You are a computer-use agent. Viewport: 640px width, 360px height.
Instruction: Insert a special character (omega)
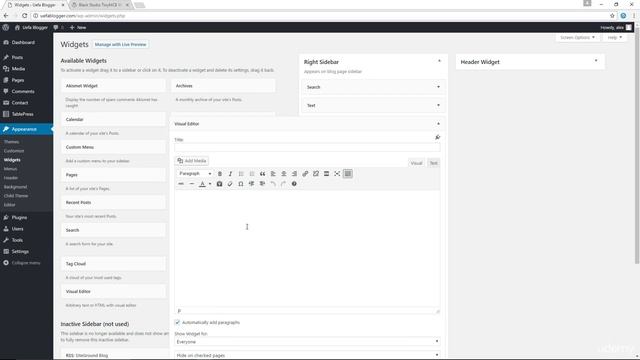click(241, 184)
